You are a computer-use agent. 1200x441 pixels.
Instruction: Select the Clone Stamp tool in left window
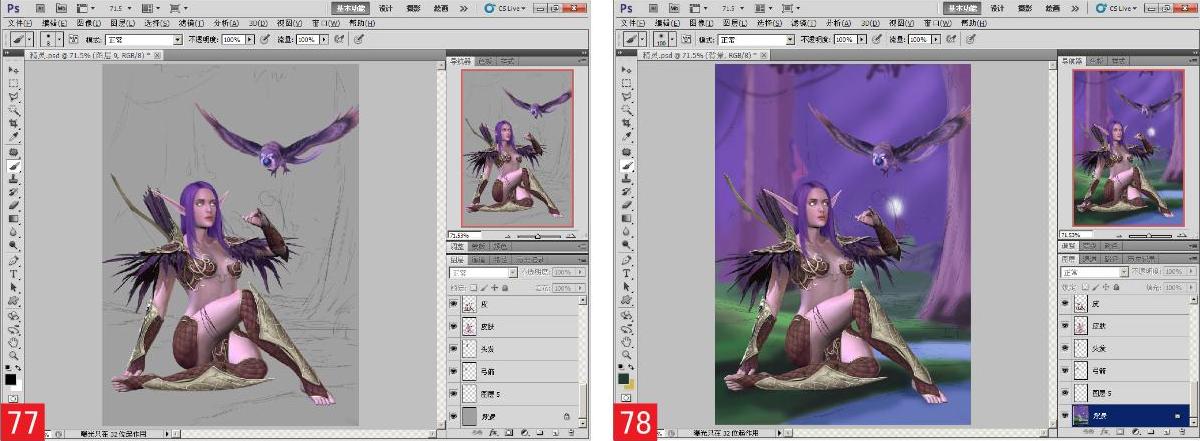point(14,177)
